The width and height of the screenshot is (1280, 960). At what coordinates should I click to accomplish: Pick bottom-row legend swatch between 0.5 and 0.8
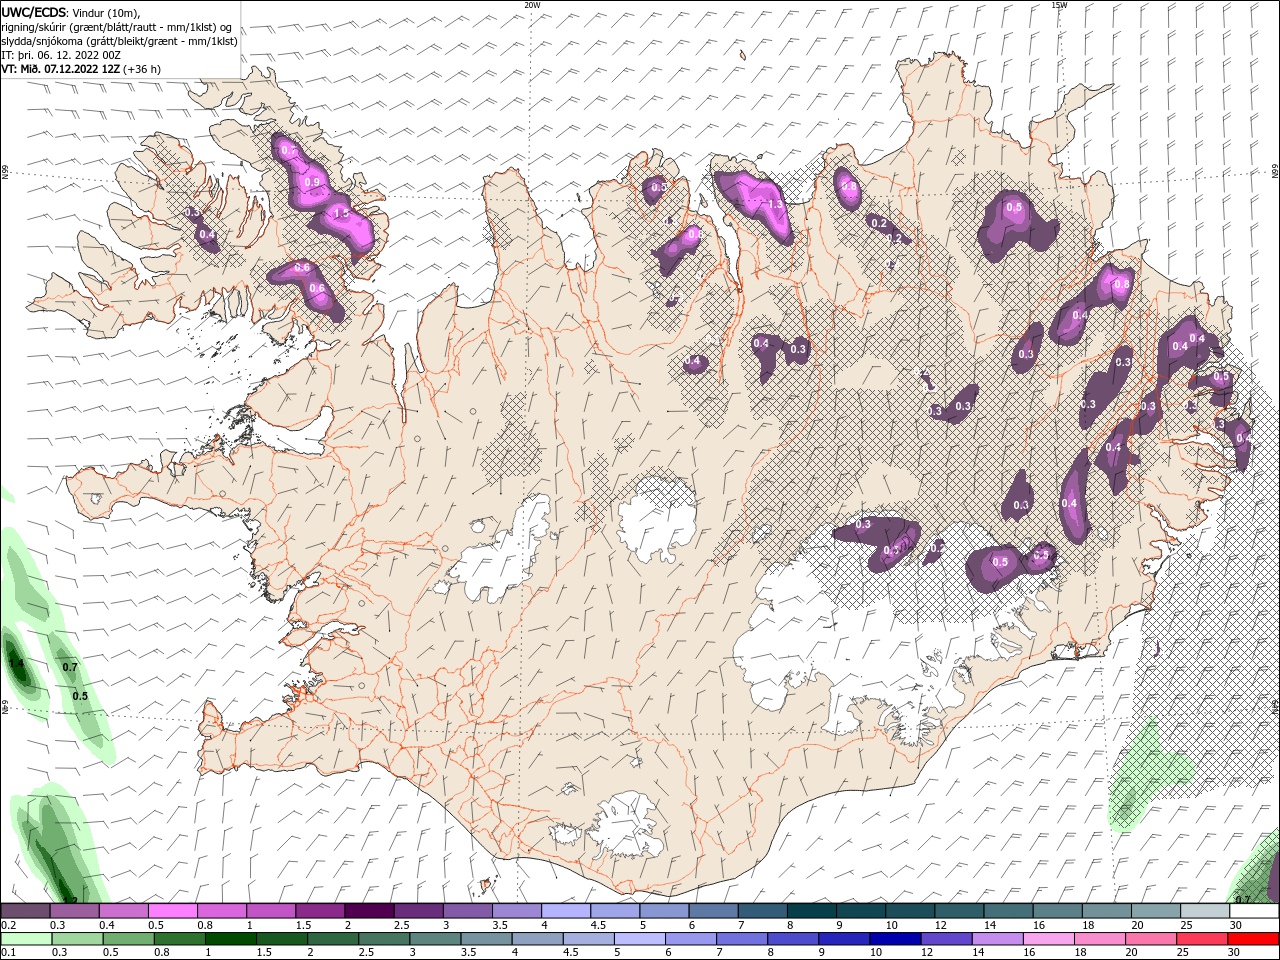127,939
